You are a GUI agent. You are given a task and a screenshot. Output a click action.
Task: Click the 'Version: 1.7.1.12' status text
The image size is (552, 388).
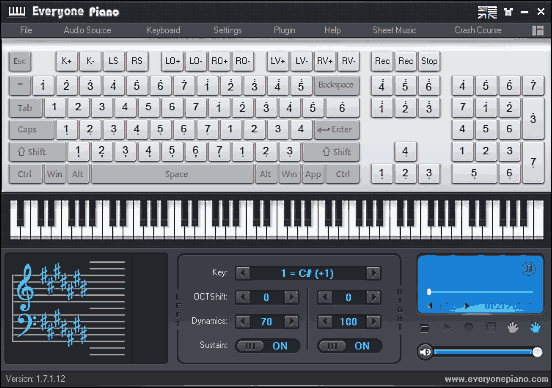coord(36,379)
